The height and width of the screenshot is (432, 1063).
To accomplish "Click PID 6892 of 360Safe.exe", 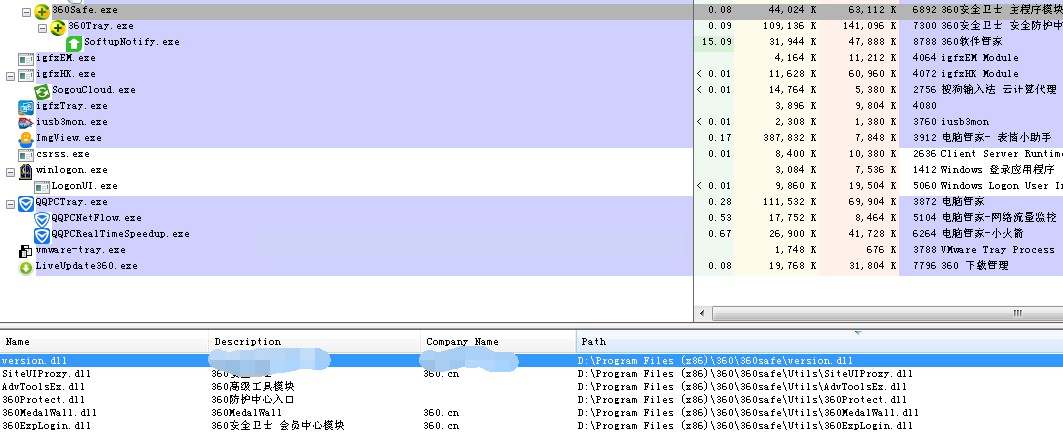I will tap(925, 9).
